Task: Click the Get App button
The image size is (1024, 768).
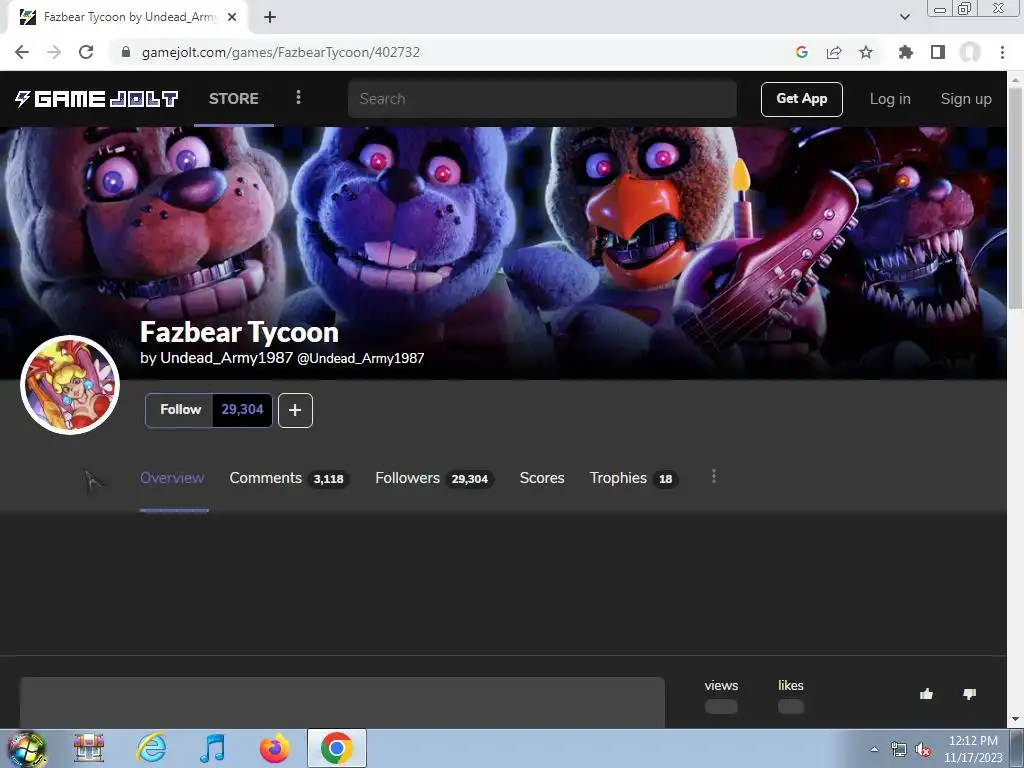Action: click(801, 99)
